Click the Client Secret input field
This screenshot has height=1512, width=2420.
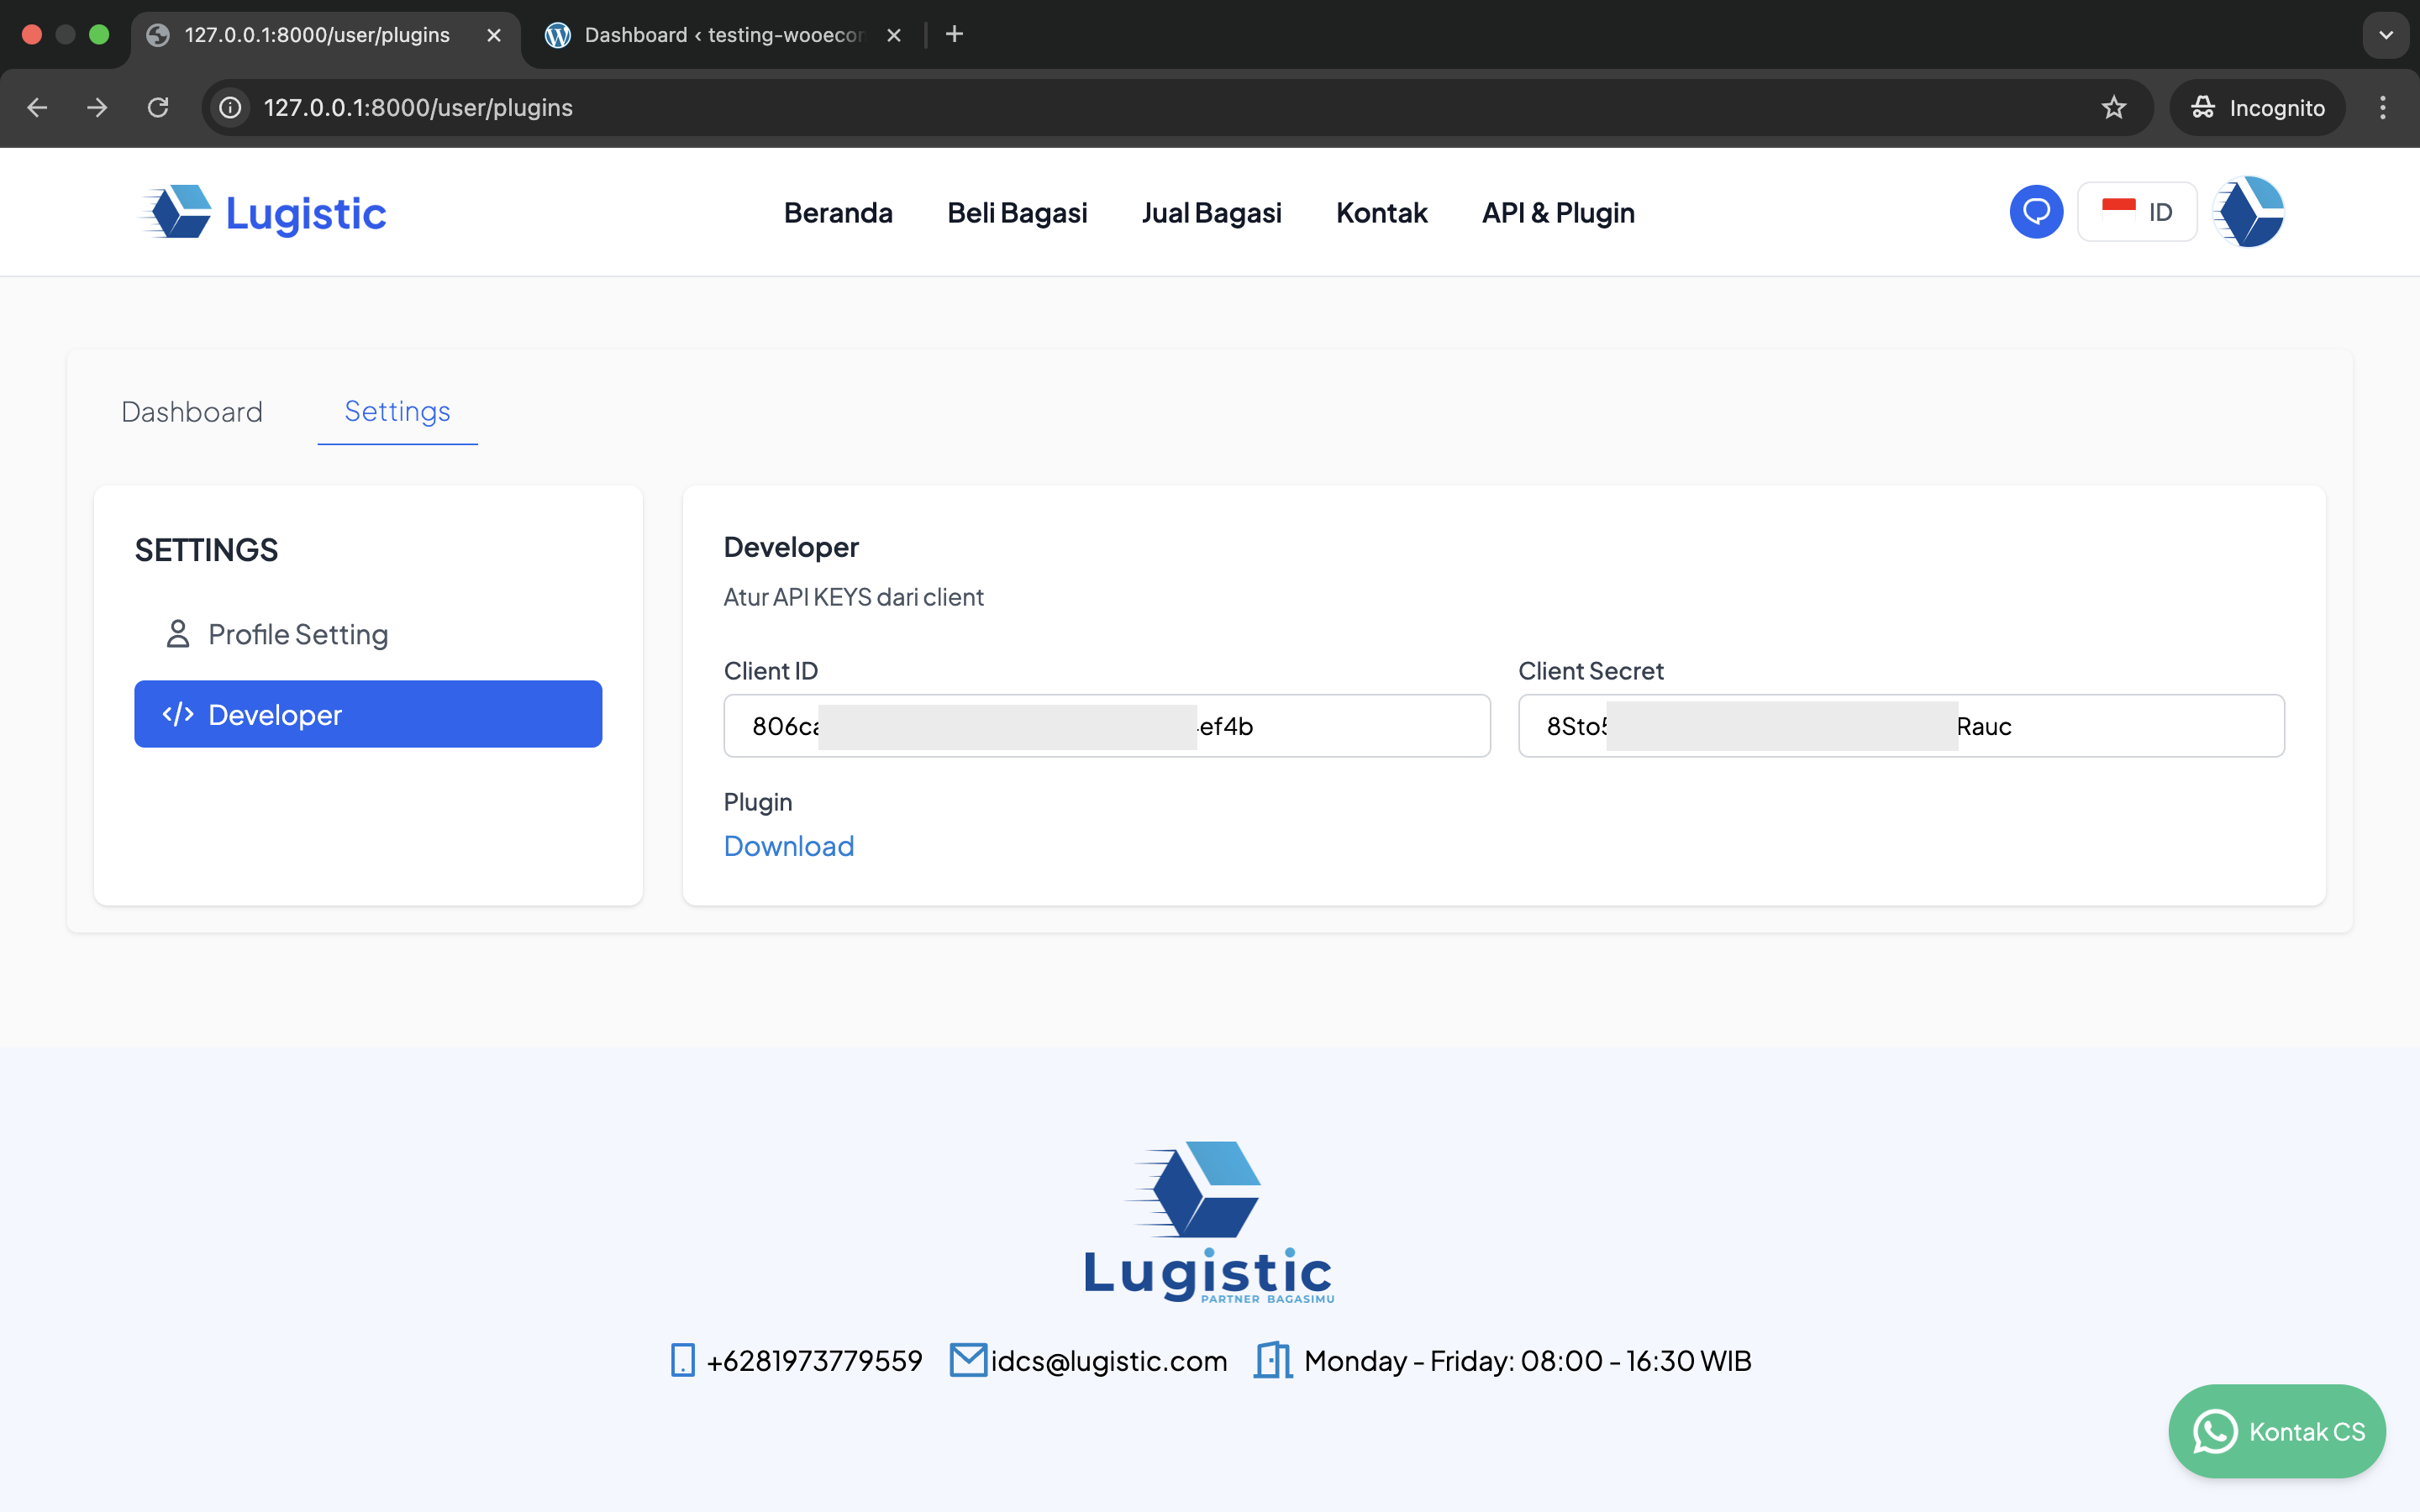coord(1901,726)
